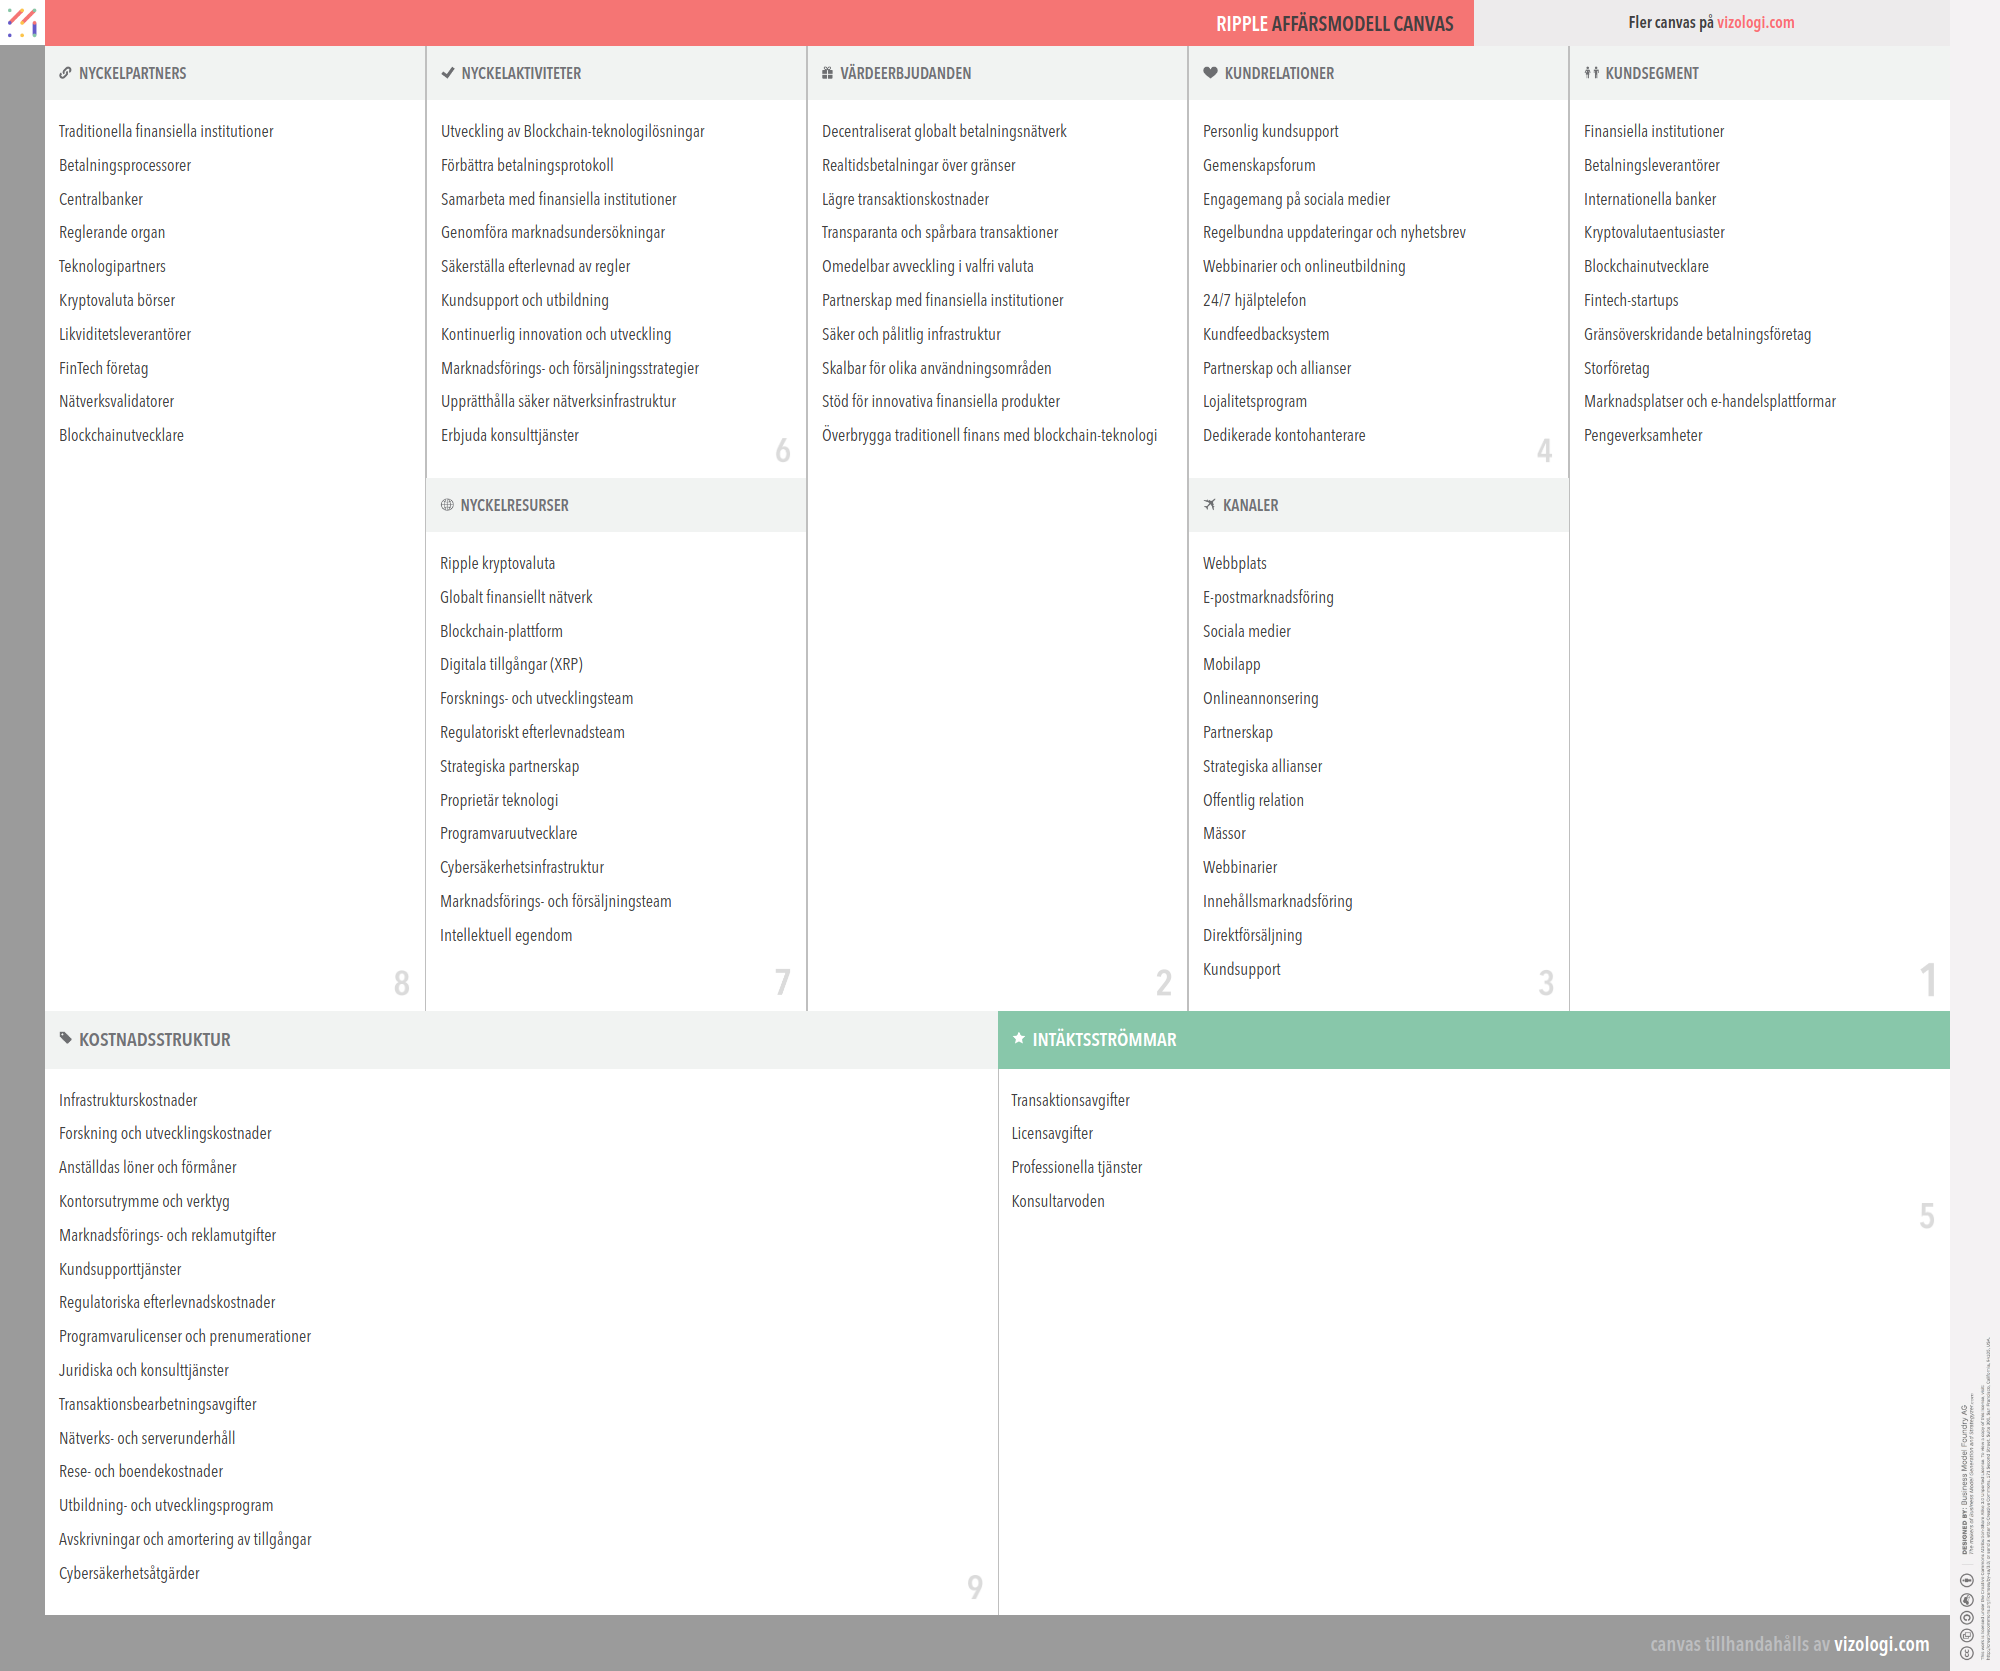This screenshot has height=1671, width=2000.
Task: Click the Webbplats channel entry
Action: point(1234,563)
